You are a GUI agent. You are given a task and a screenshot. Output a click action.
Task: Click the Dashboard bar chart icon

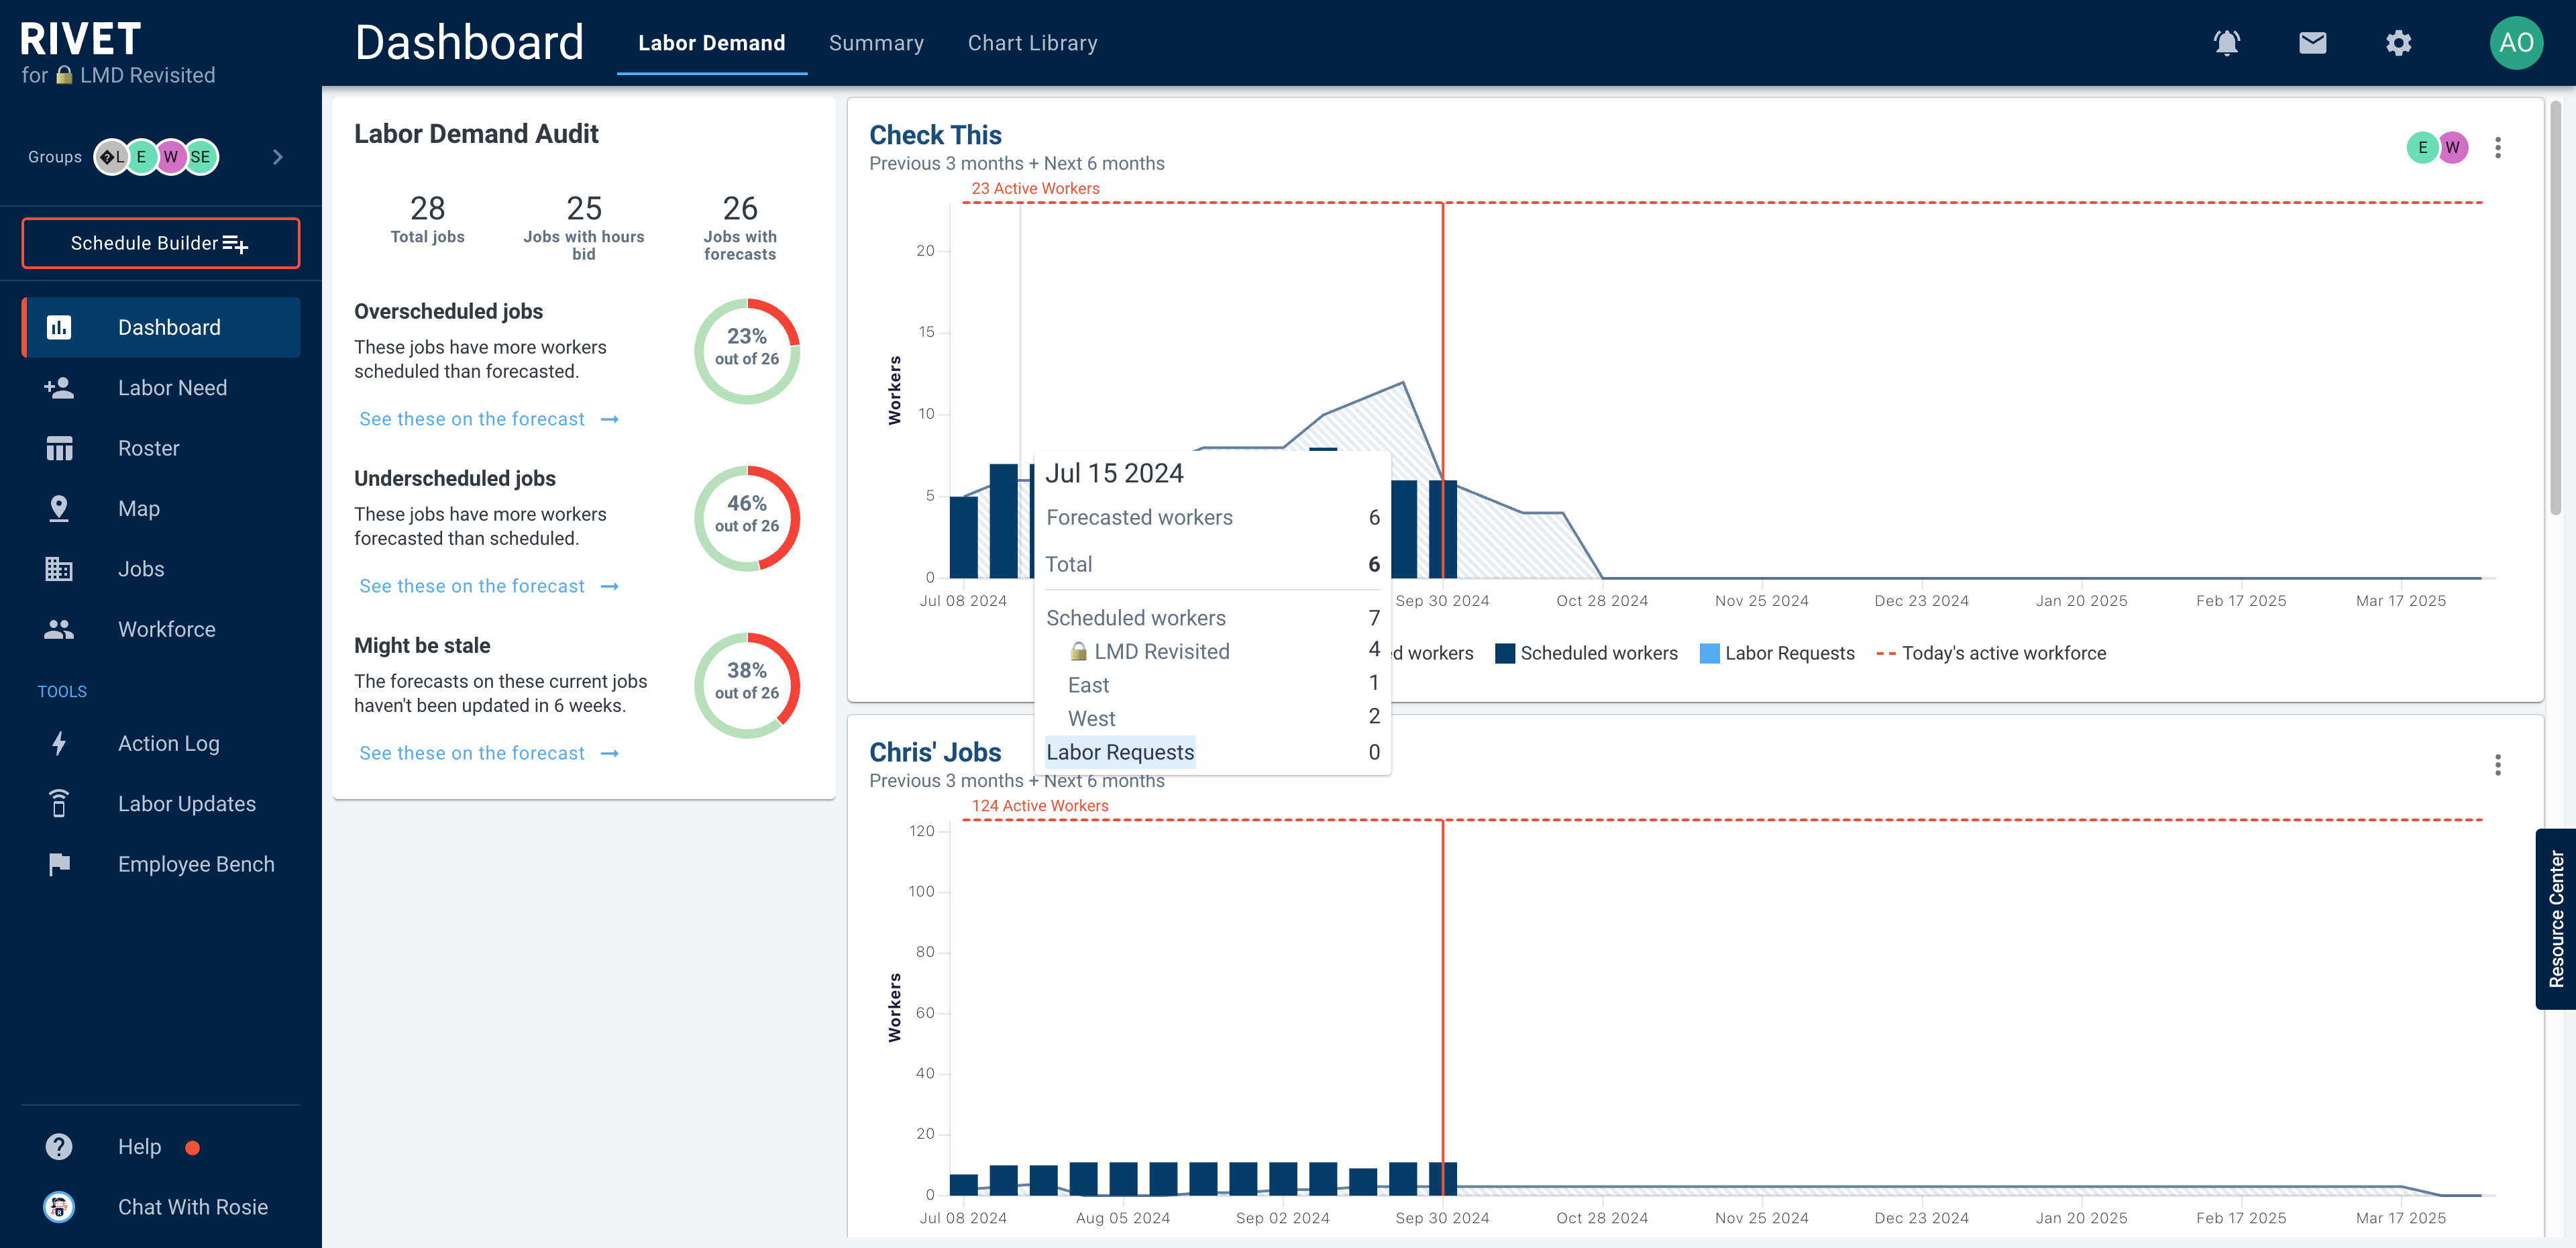point(59,327)
